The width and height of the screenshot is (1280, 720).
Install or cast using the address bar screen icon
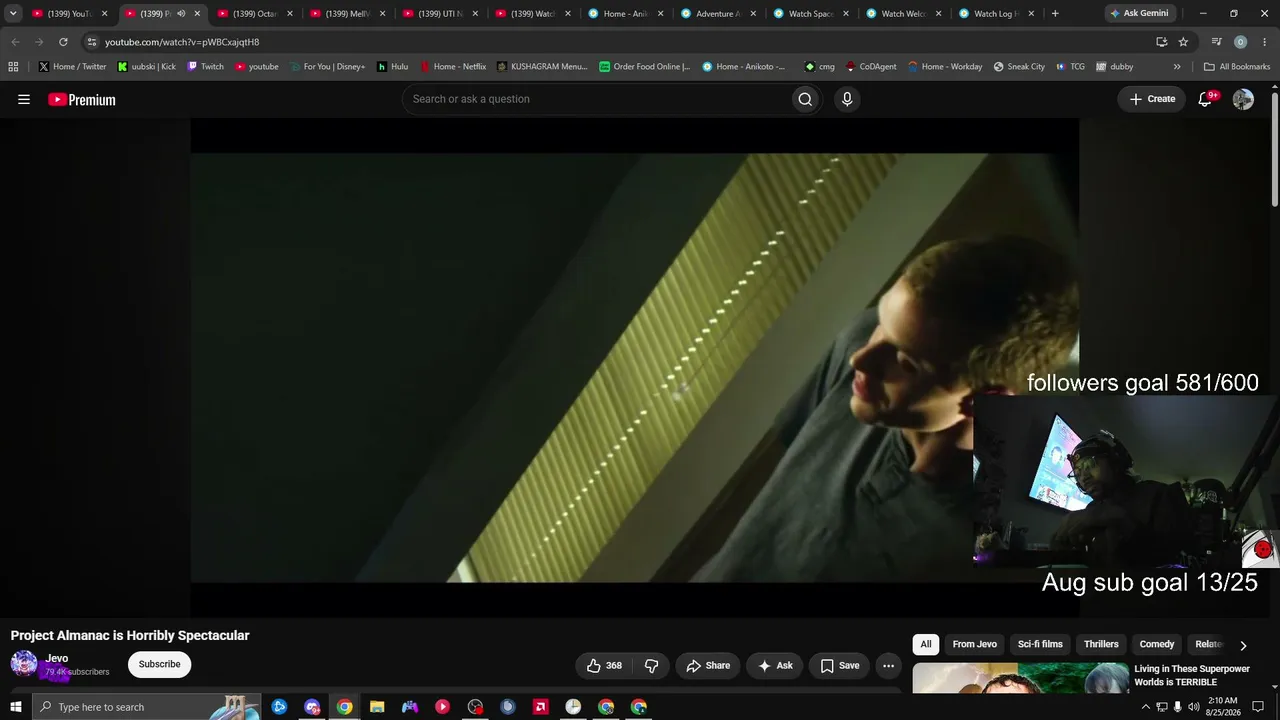coord(1161,42)
